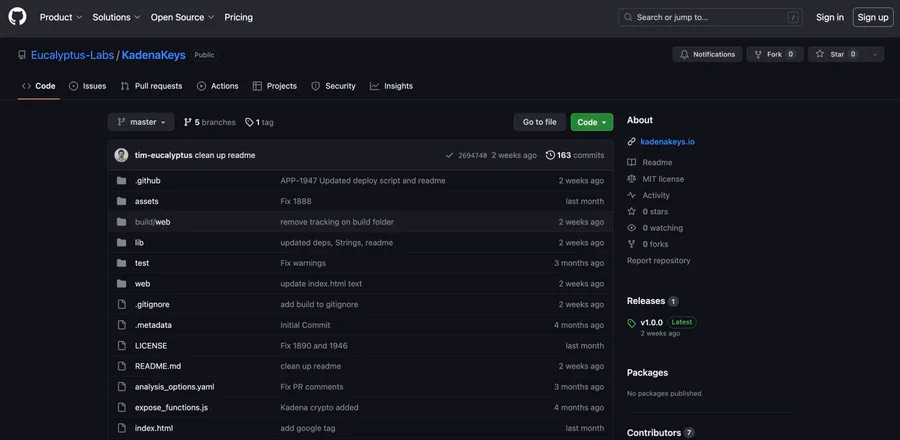900x440 pixels.
Task: Click the history clock icon by commits
Action: pyautogui.click(x=550, y=155)
